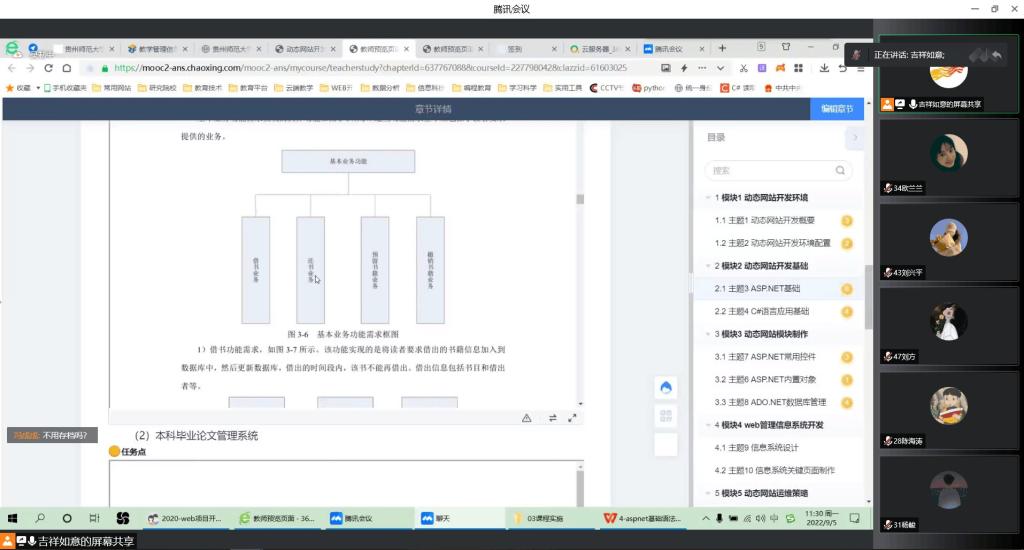Click the blue flame floating icon
The height and width of the screenshot is (550, 1024).
pyautogui.click(x=666, y=387)
